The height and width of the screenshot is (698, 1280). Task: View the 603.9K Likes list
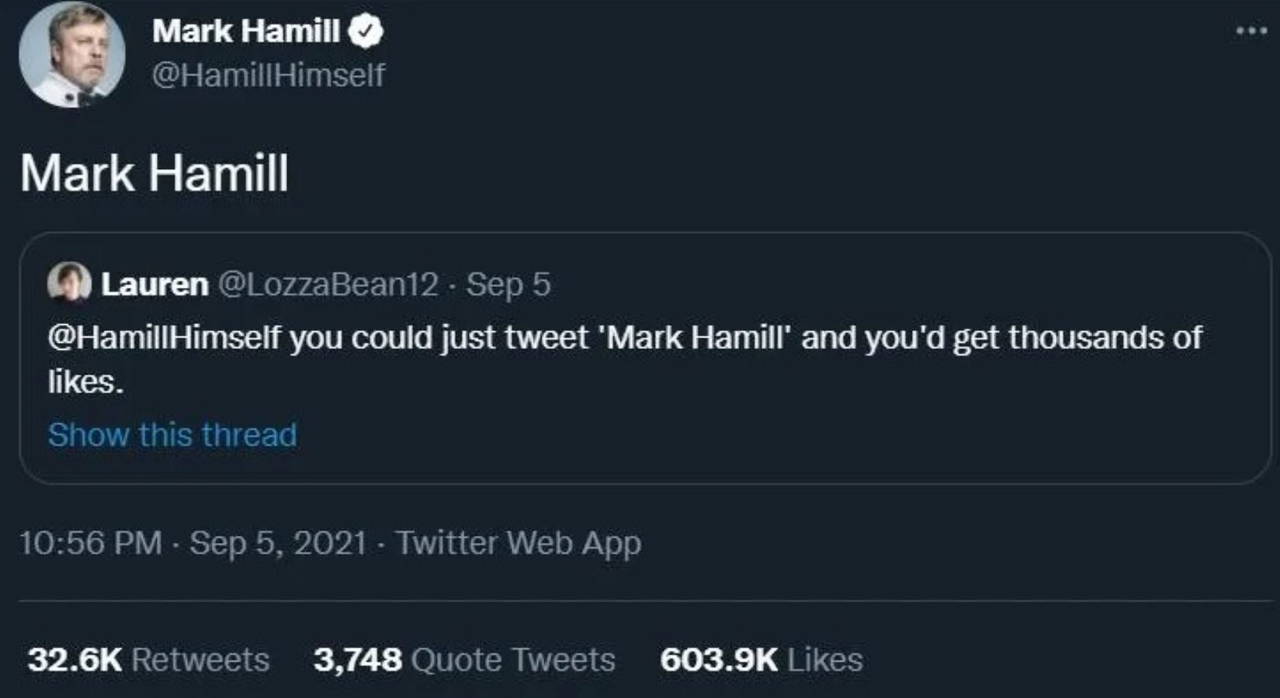[761, 660]
